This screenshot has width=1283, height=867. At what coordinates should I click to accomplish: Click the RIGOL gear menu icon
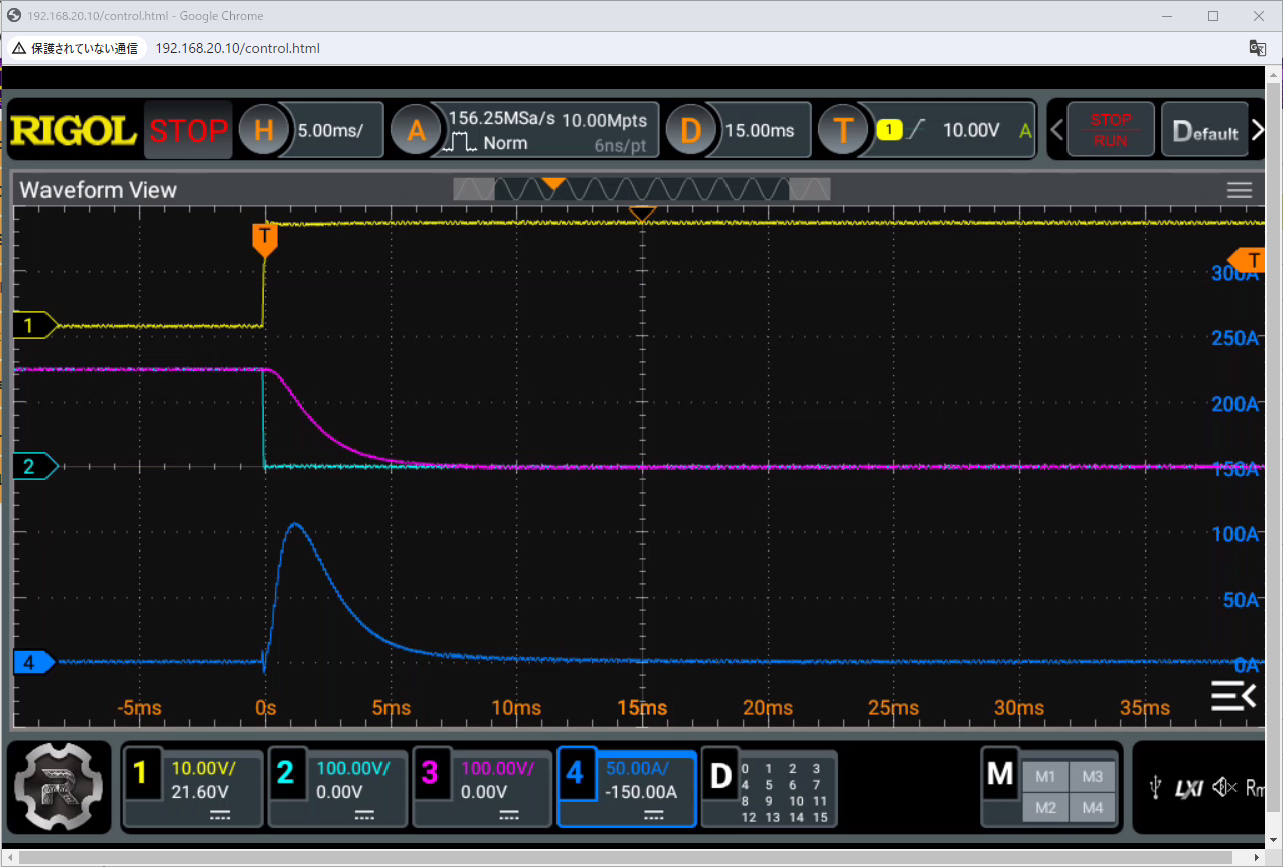tap(60, 786)
